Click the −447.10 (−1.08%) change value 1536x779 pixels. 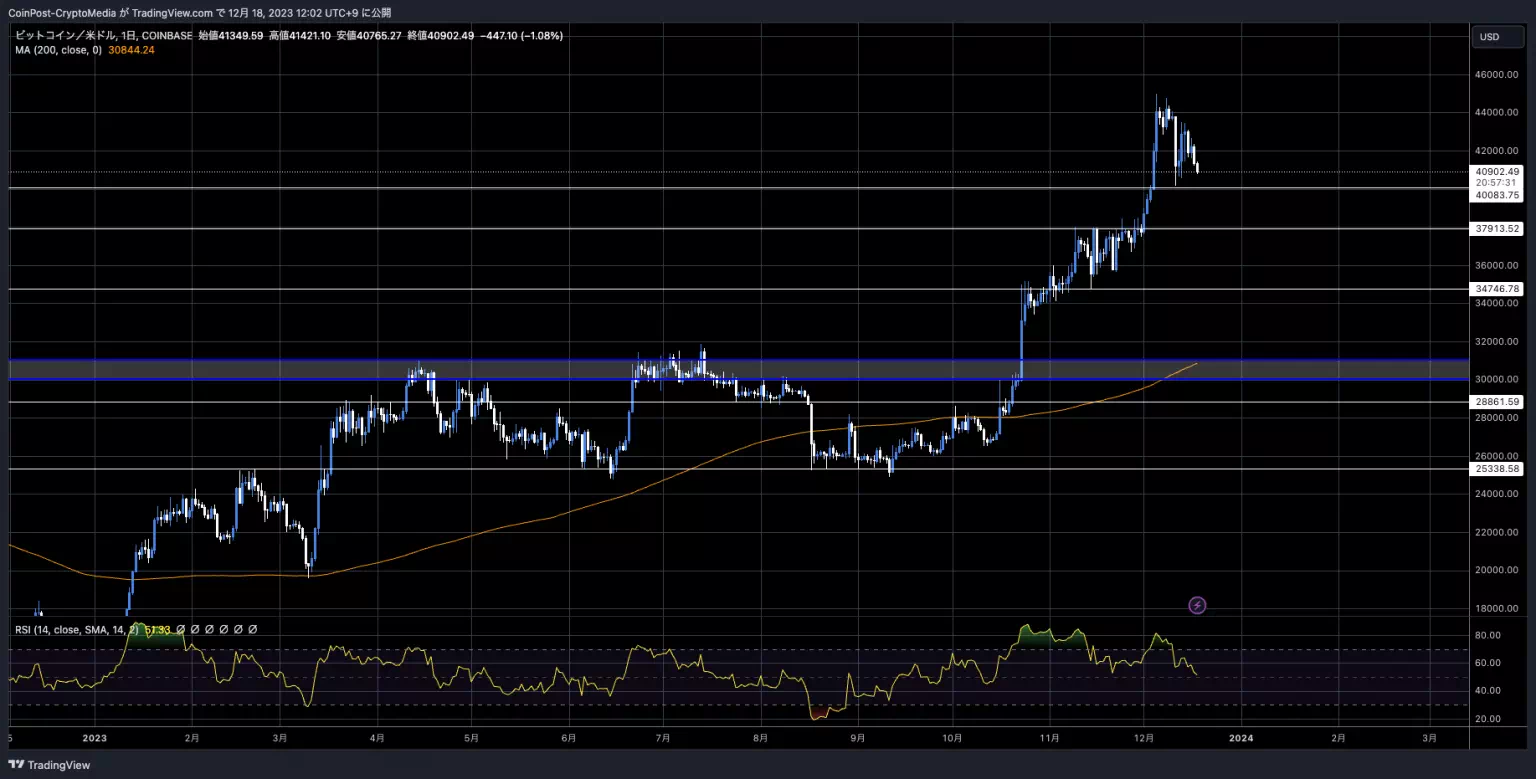521,35
